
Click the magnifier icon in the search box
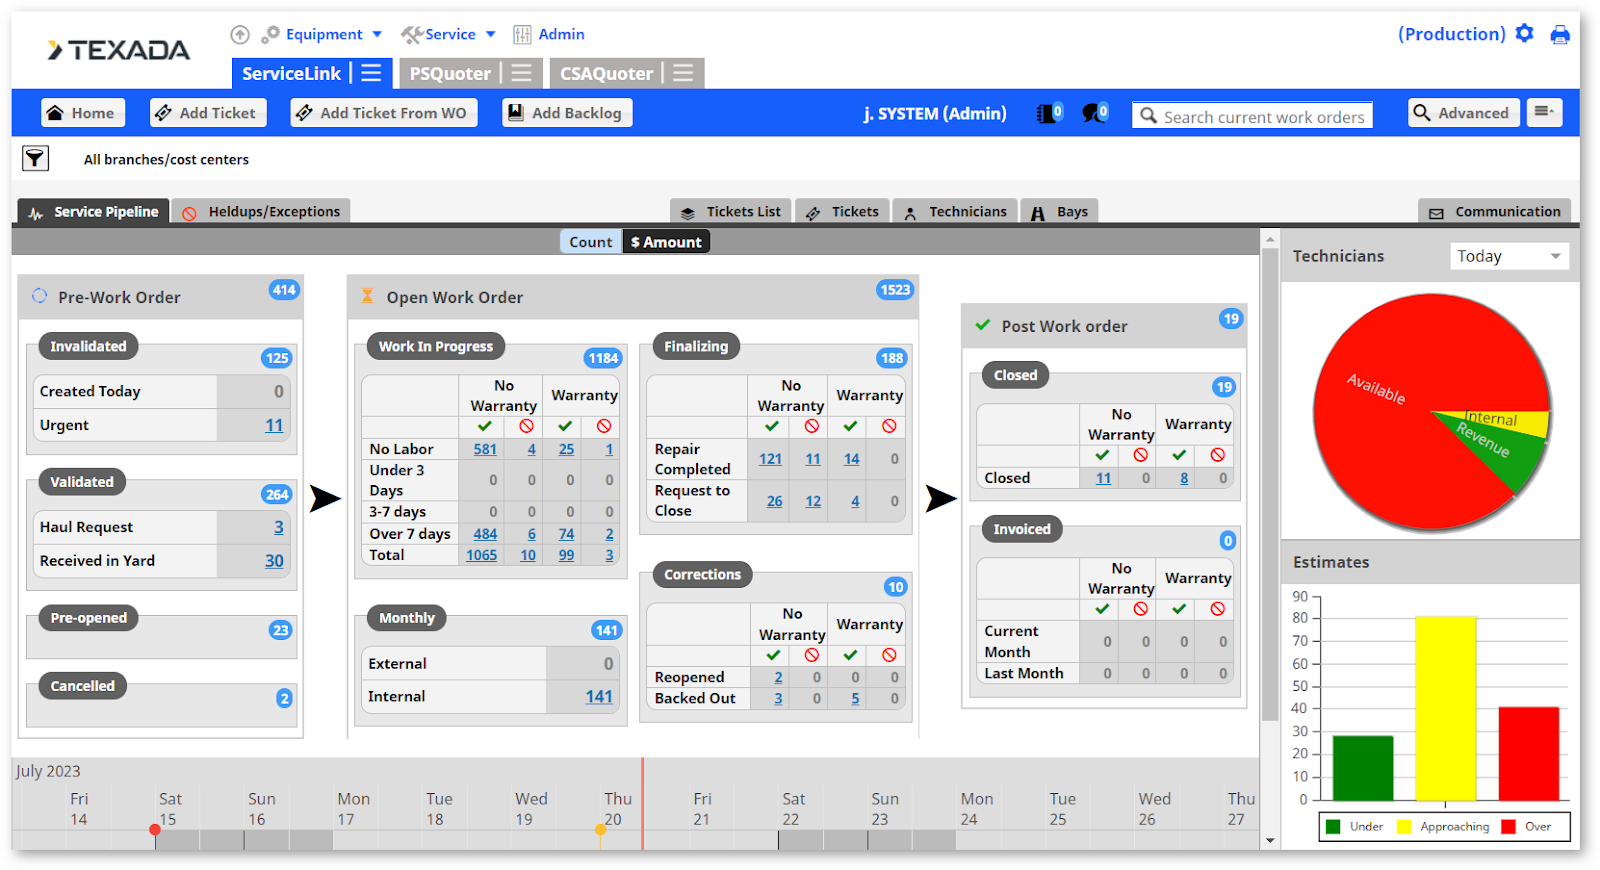pyautogui.click(x=1148, y=116)
